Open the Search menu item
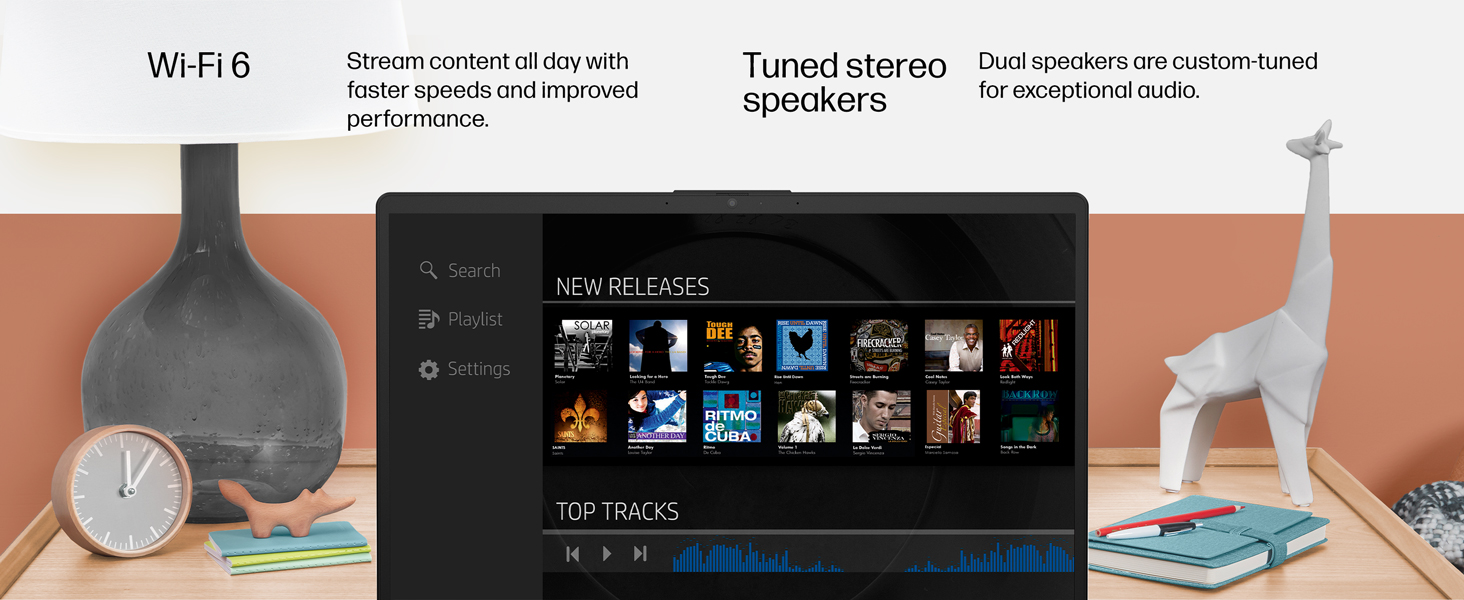The height and width of the screenshot is (600, 1464). (460, 270)
